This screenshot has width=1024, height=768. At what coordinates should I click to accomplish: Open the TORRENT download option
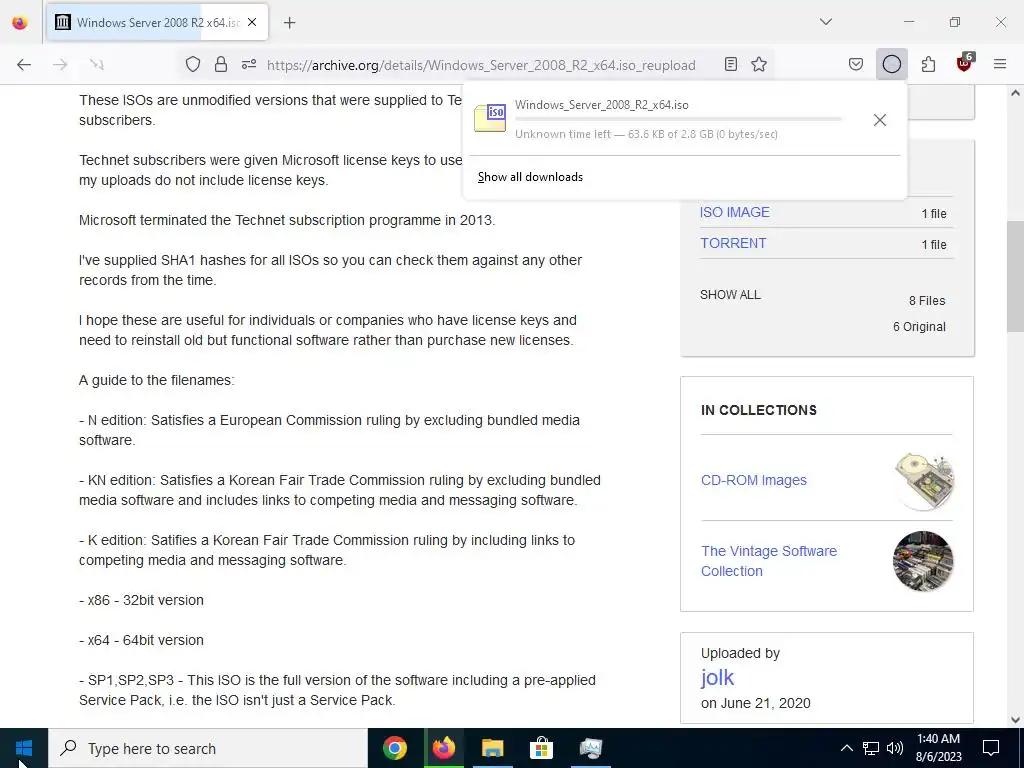[x=733, y=243]
